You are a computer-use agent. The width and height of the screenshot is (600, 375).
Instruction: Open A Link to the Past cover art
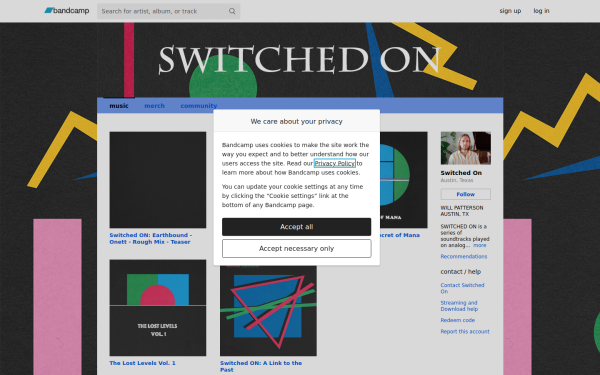(268, 311)
